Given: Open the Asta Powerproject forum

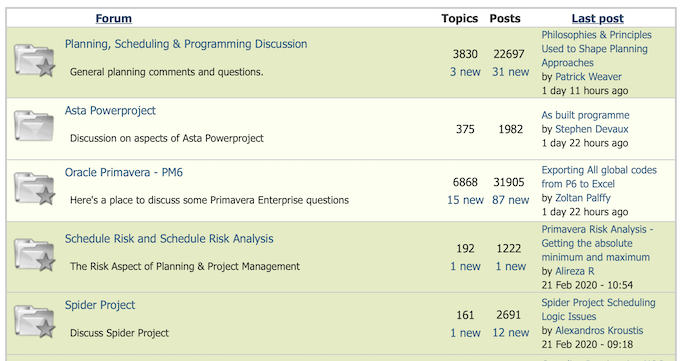Looking at the screenshot, I should pos(110,111).
